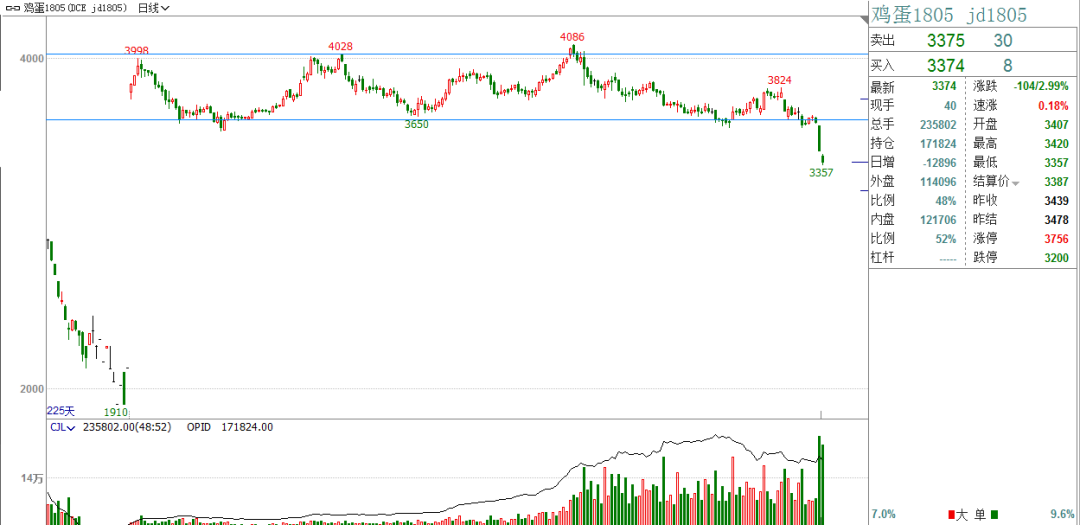The image size is (1080, 525).
Task: Click the 卖出 price 3375
Action: tap(945, 40)
